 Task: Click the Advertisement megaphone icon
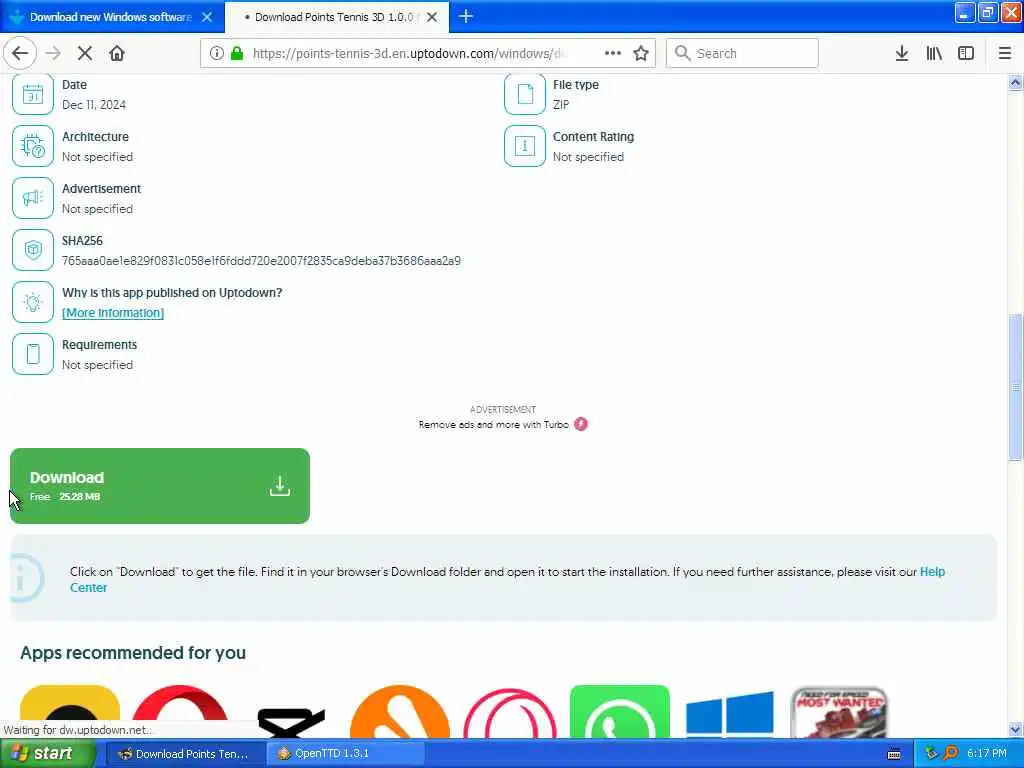33,198
